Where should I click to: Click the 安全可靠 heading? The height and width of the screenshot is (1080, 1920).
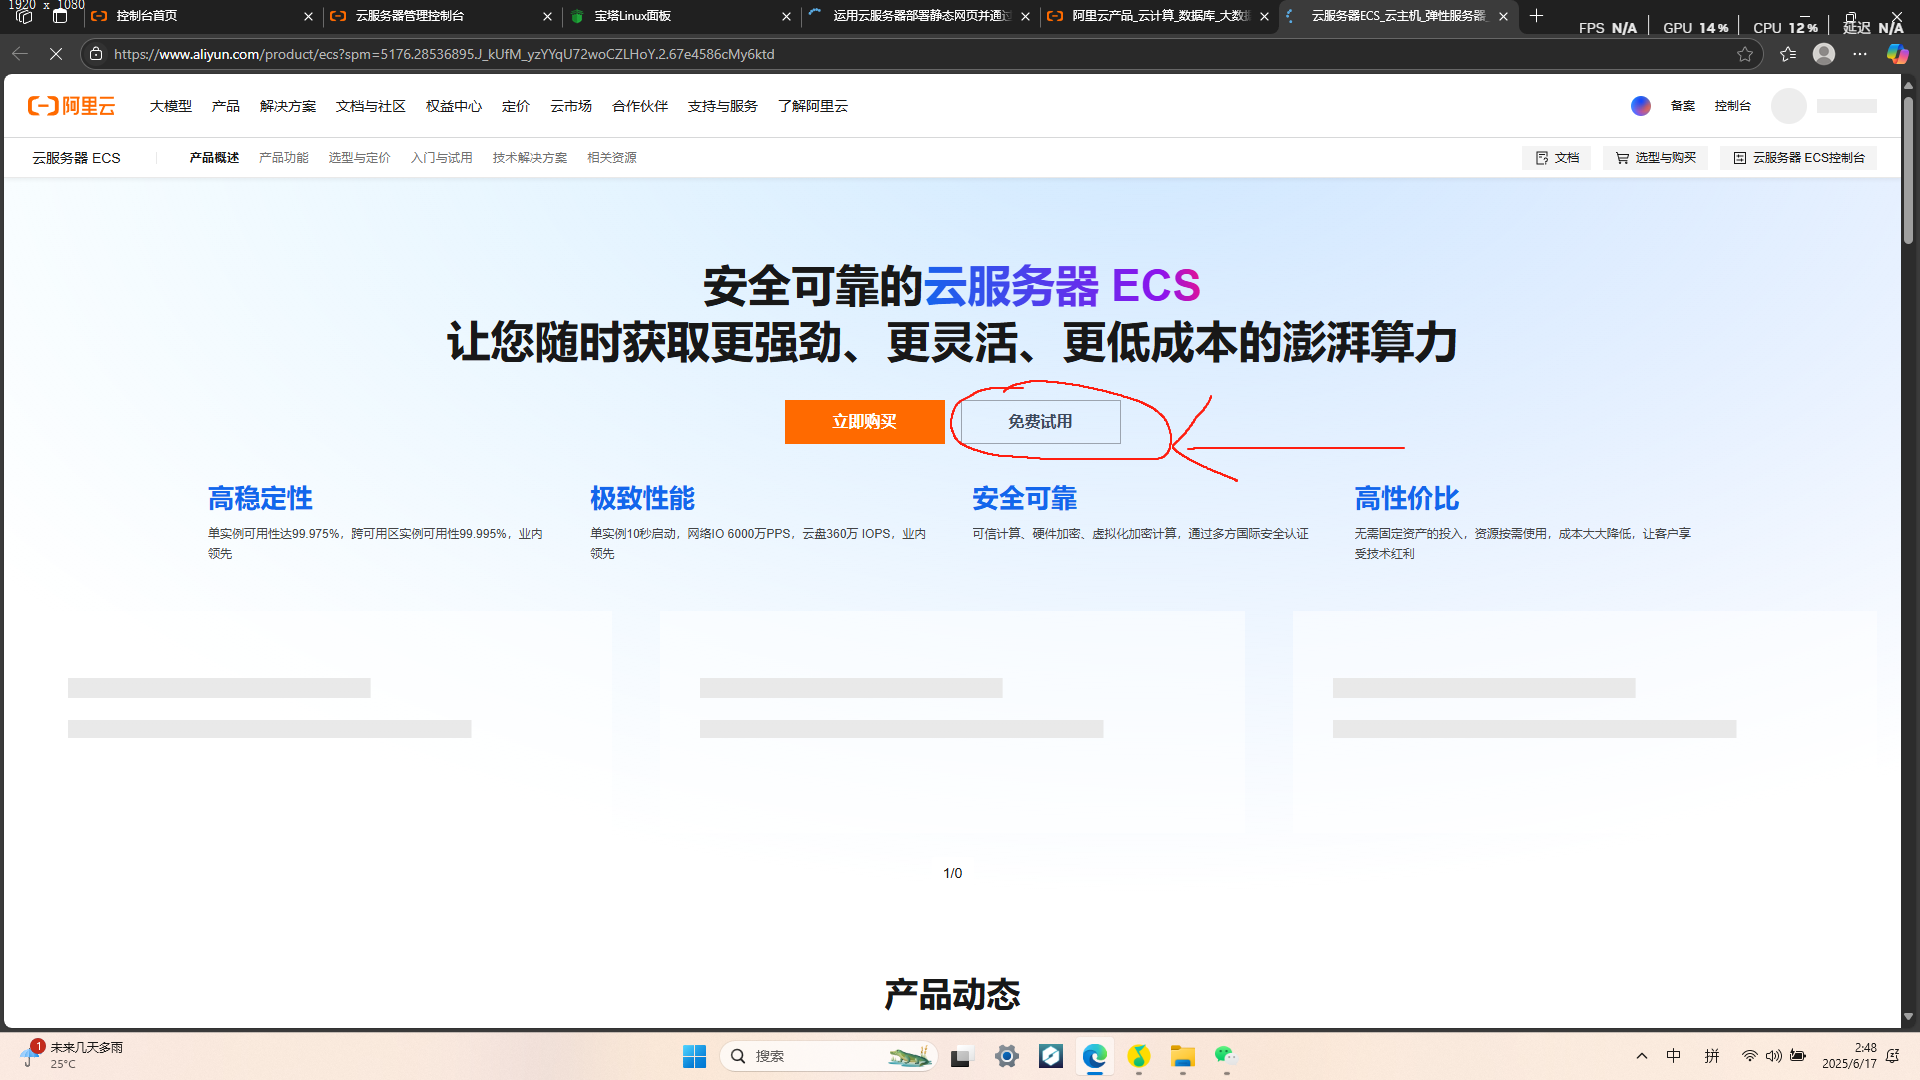[x=1024, y=498]
